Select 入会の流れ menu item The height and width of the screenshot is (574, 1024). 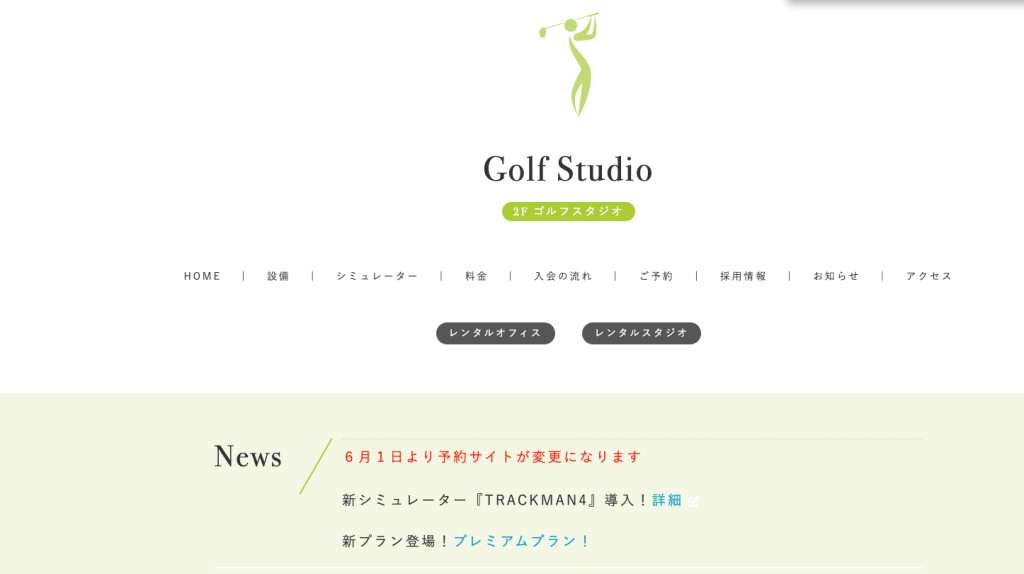[x=563, y=276]
